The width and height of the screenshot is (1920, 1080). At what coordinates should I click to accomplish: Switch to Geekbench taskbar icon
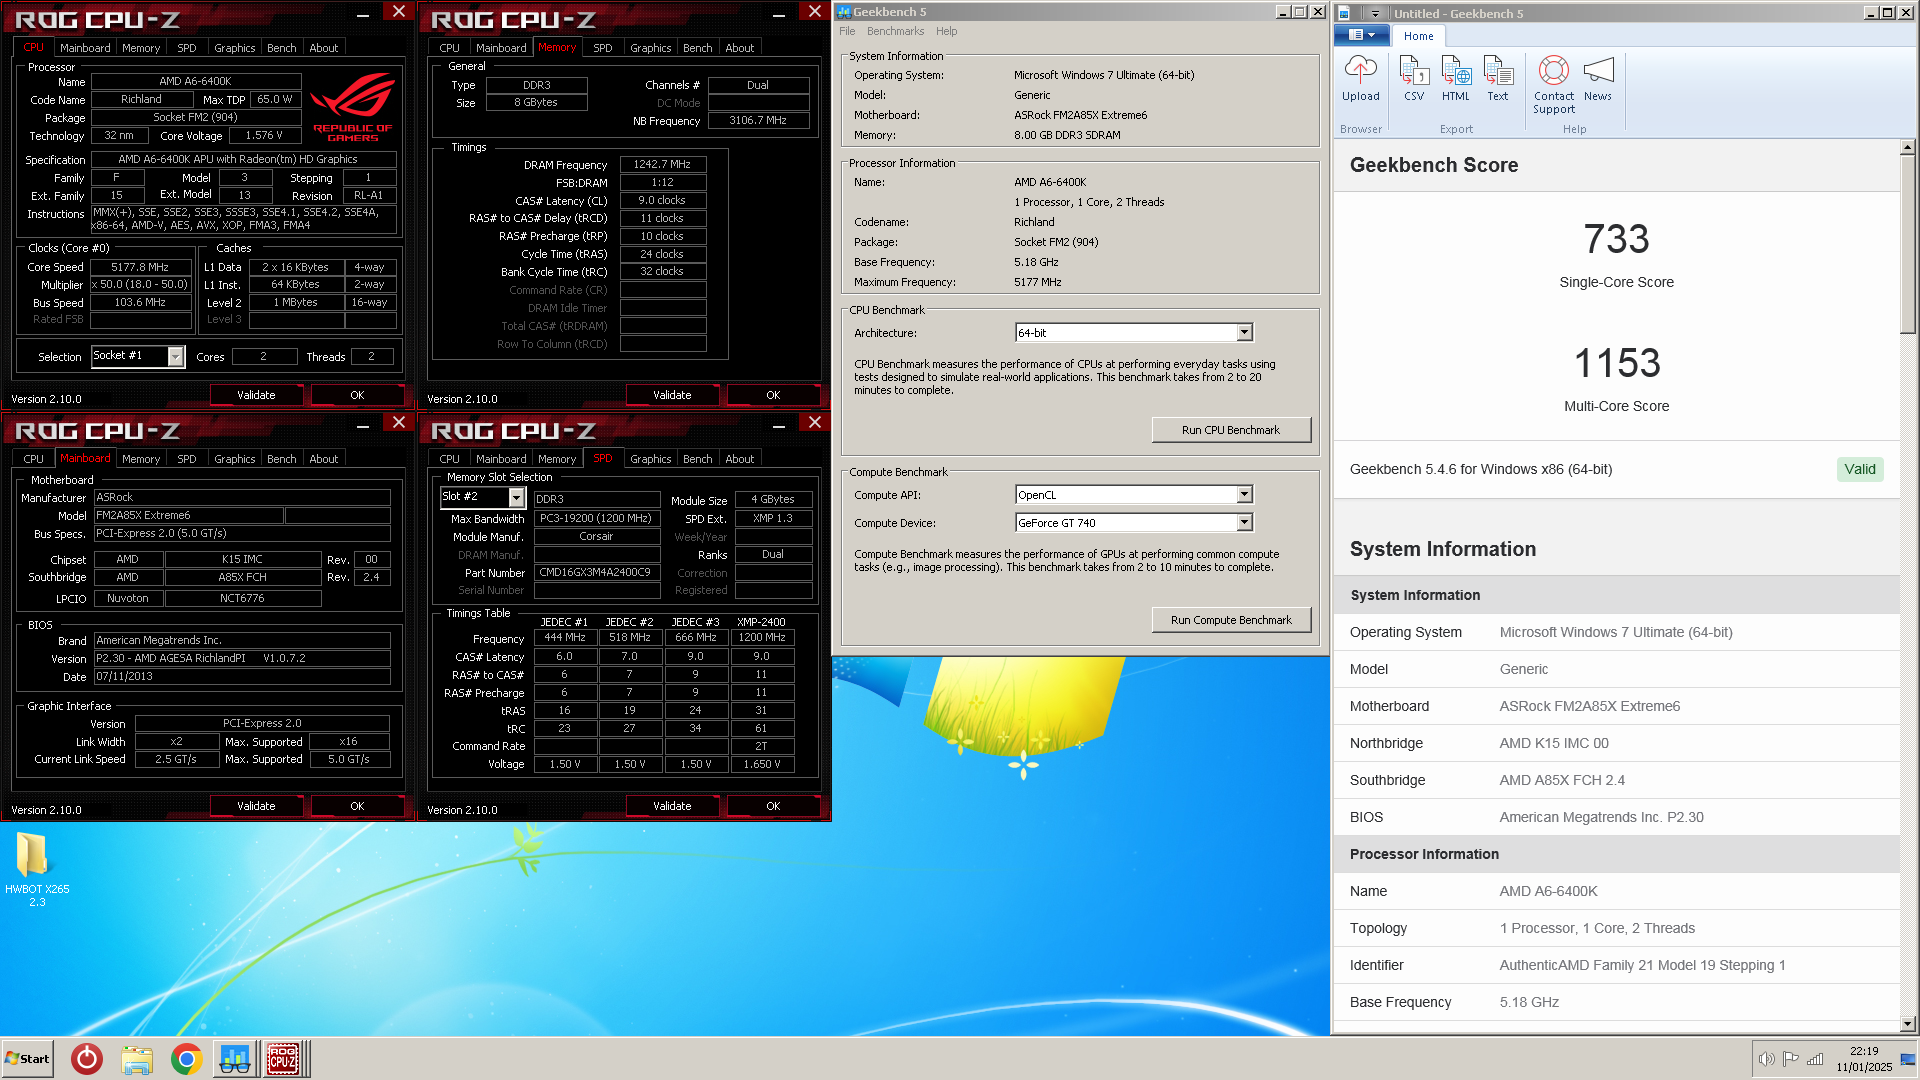[x=235, y=1059]
